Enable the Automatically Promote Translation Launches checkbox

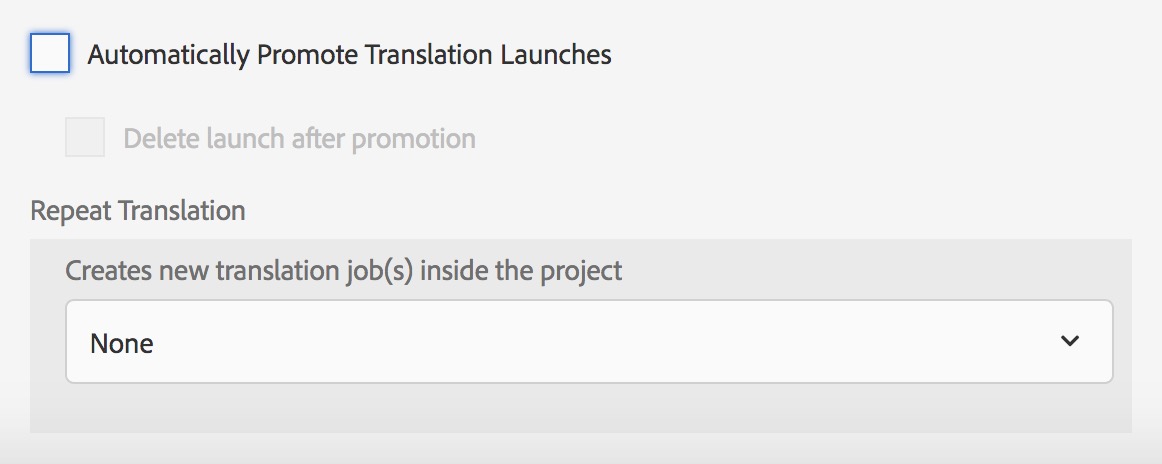point(50,53)
